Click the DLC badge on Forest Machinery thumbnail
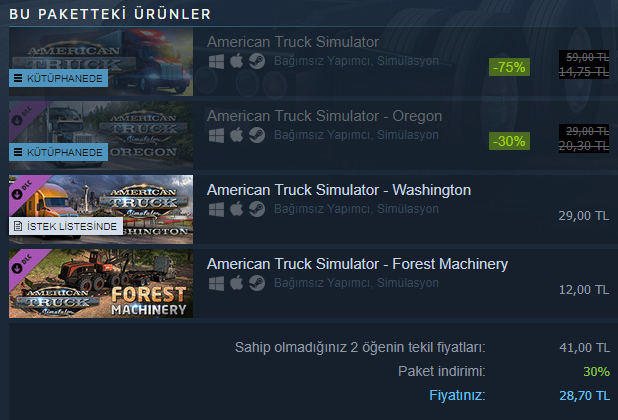The image size is (618, 420). pyautogui.click(x=23, y=264)
